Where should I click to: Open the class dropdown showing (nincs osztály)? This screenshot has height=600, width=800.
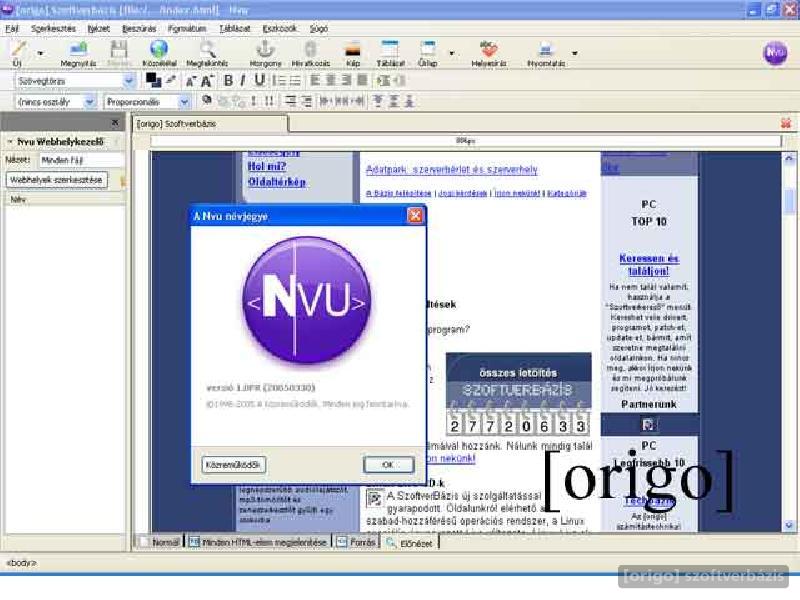click(56, 102)
